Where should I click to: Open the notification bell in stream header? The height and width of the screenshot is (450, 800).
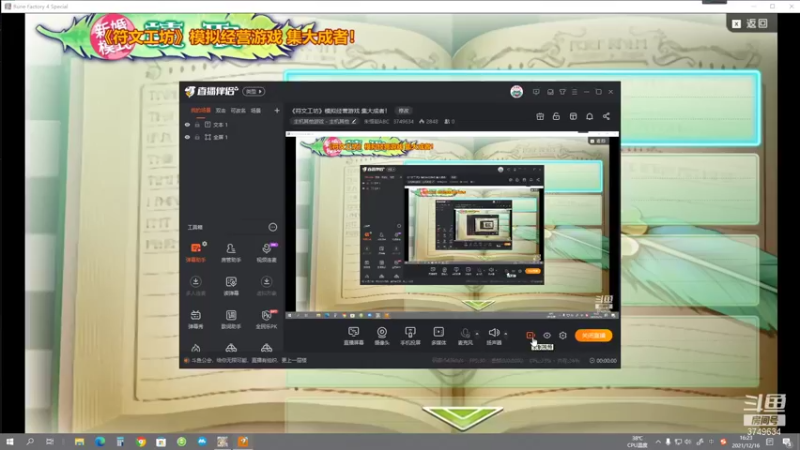click(x=589, y=116)
